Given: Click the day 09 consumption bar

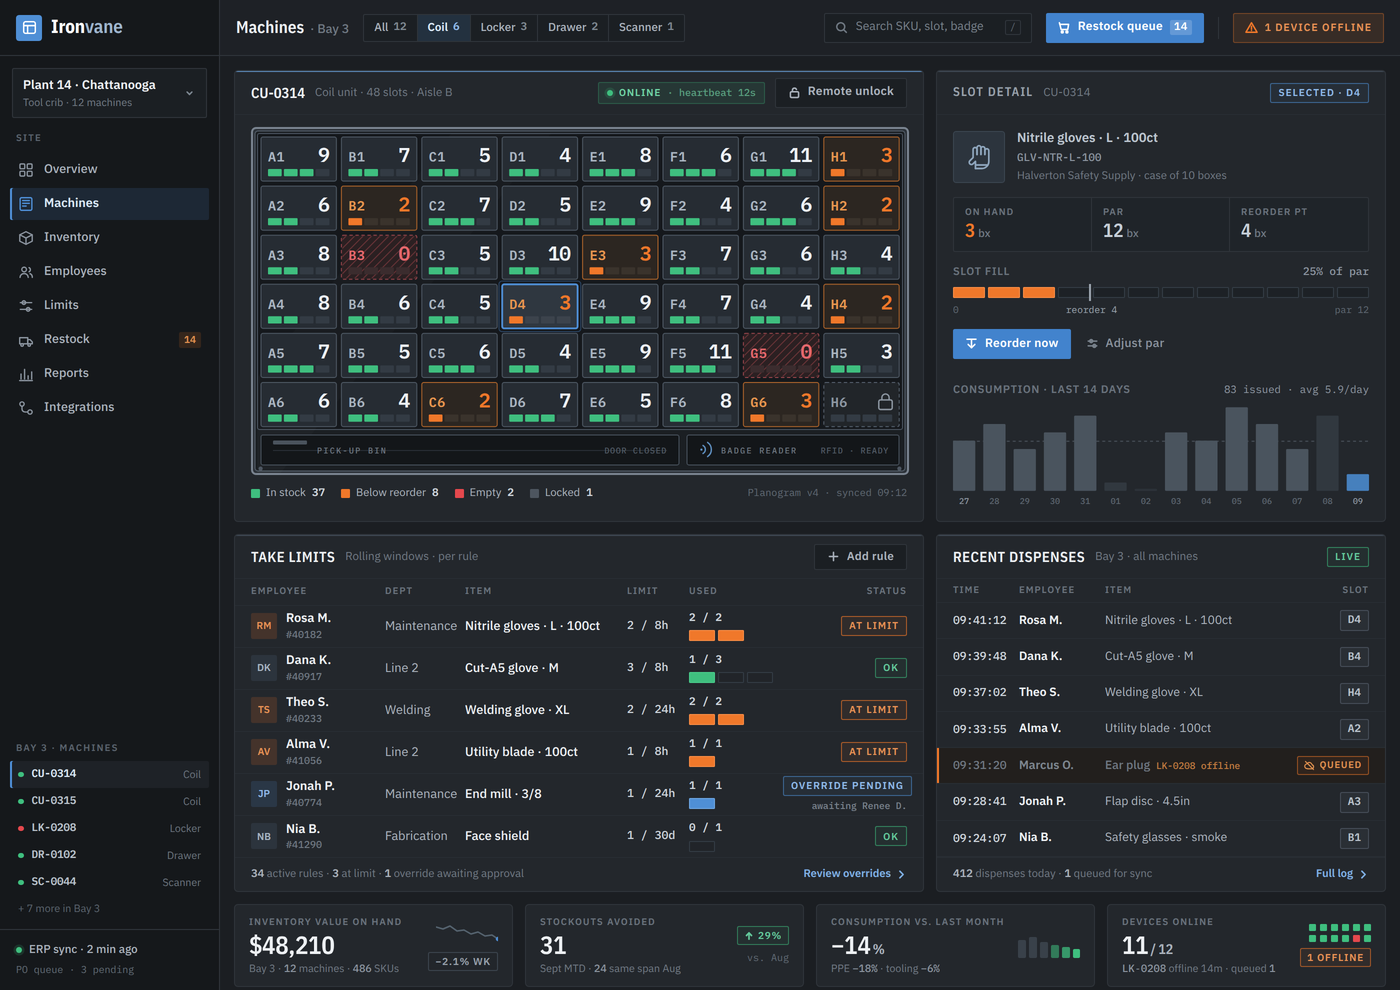Looking at the screenshot, I should [1357, 482].
